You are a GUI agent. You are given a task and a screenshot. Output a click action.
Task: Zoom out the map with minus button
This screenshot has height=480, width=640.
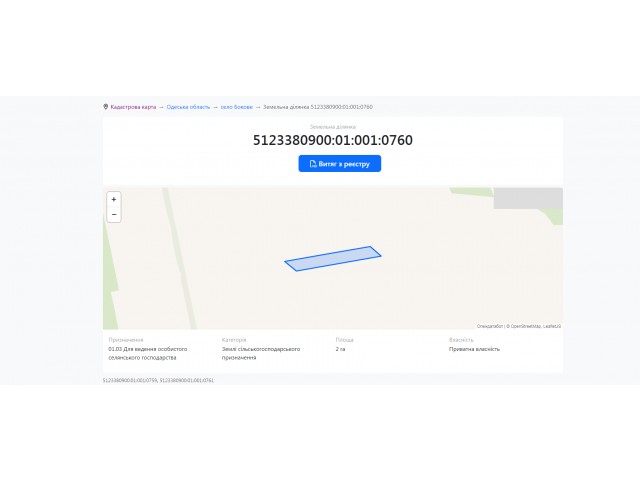(114, 215)
